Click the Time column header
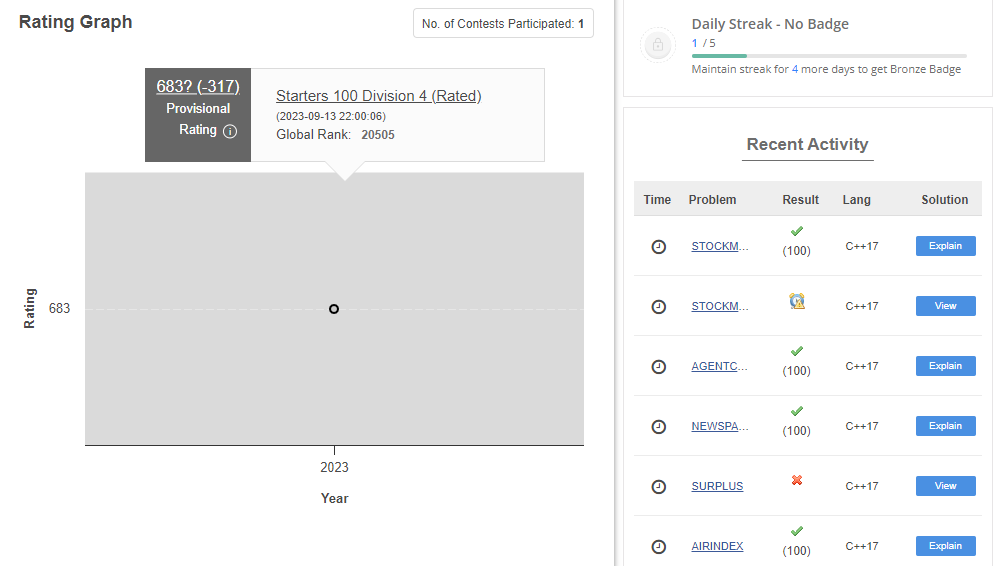The width and height of the screenshot is (998, 566). pos(657,200)
